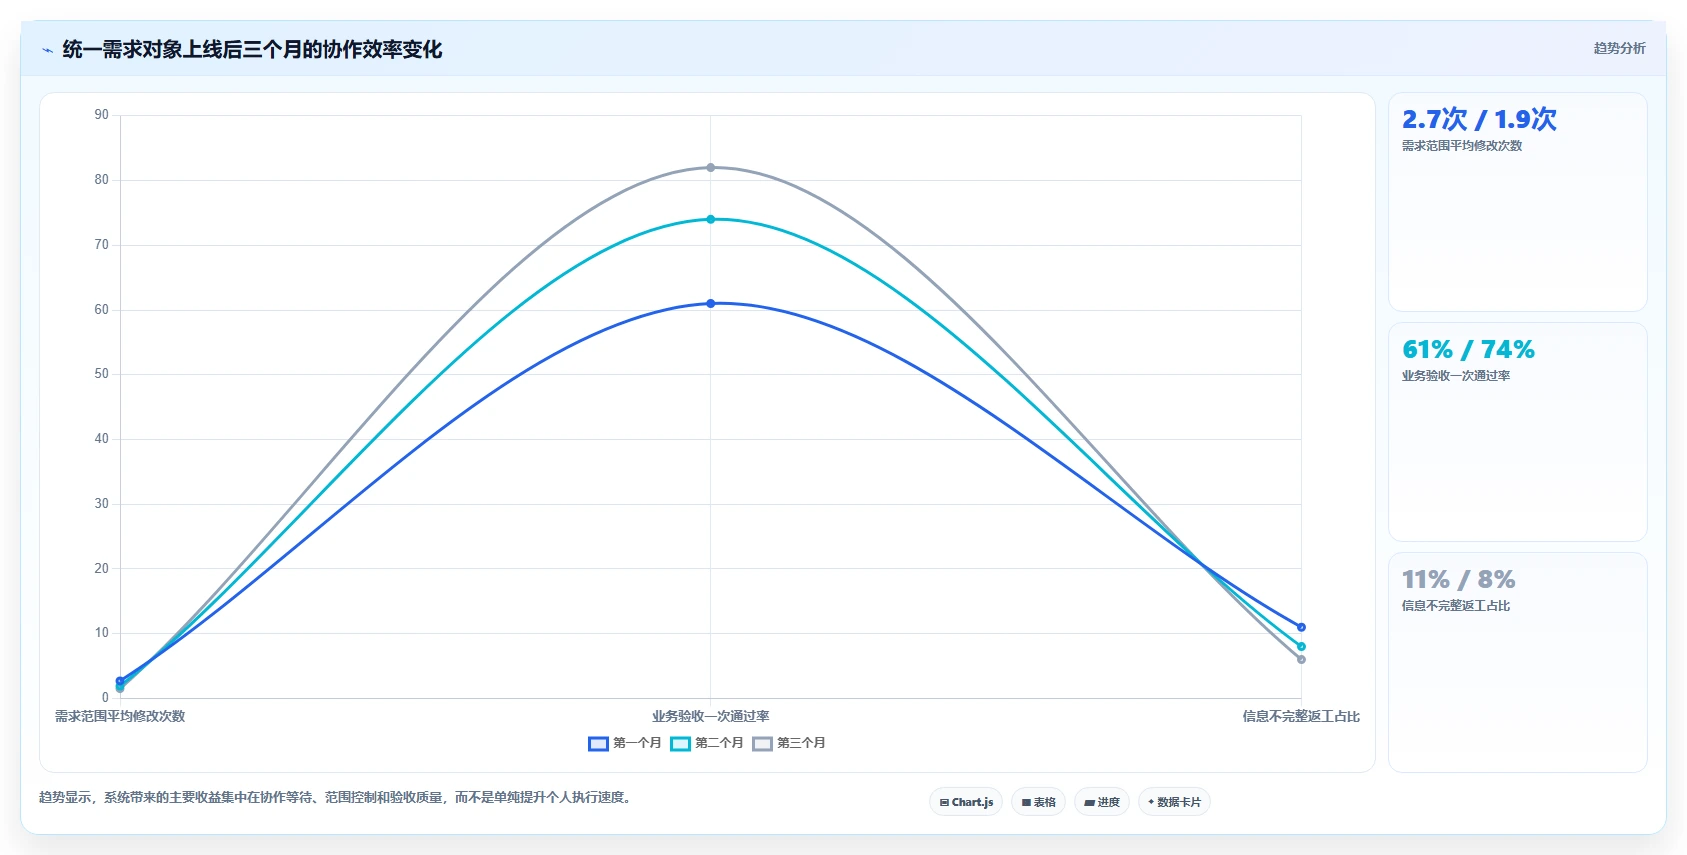
Task: Toggle 第二个月 series in chart legend
Action: (707, 743)
